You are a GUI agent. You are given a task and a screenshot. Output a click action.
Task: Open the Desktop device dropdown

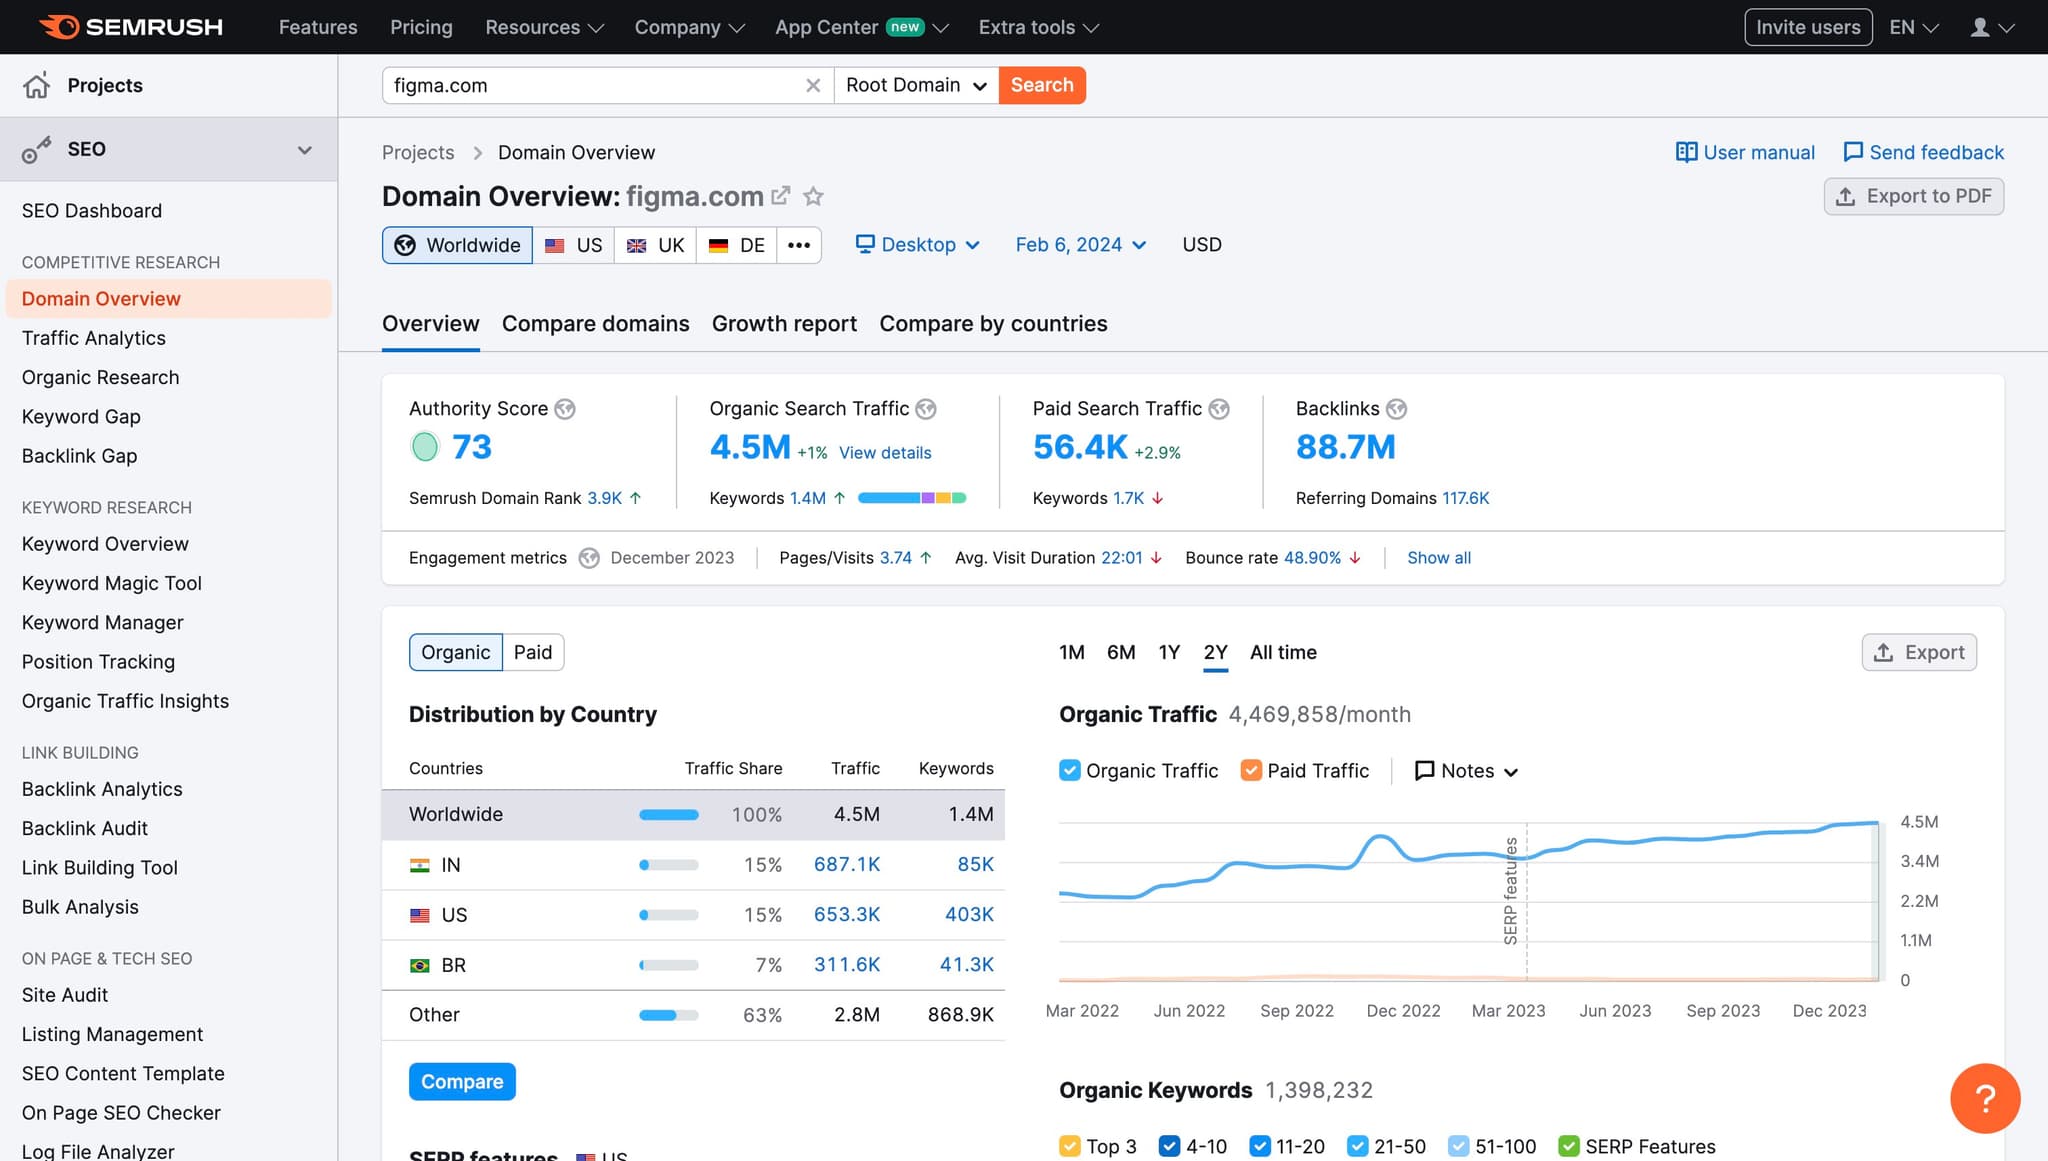918,245
